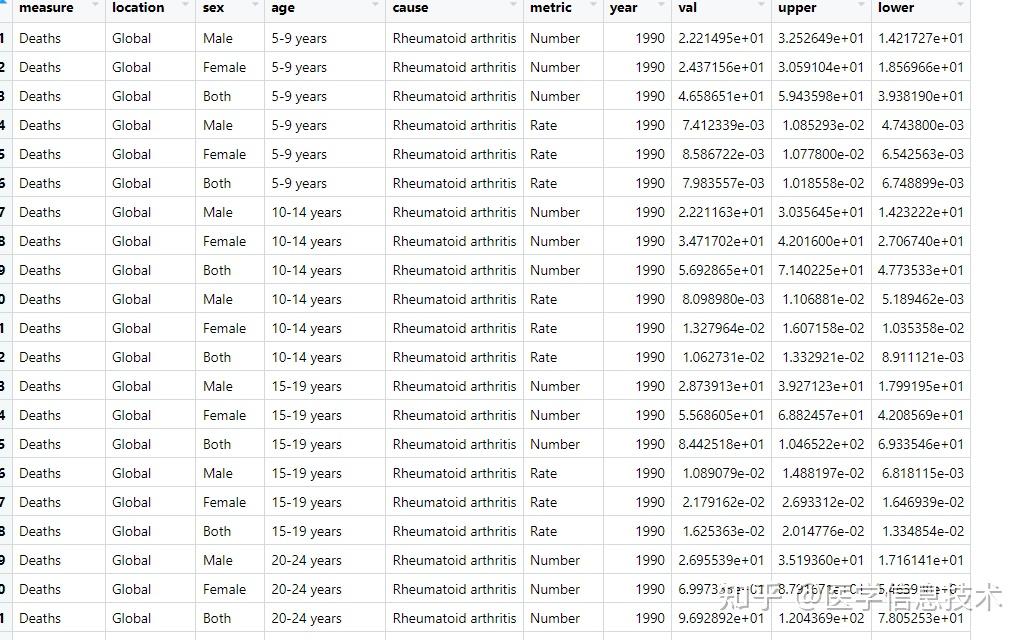
Task: Select first row's Deaths cell
Action: 40,38
